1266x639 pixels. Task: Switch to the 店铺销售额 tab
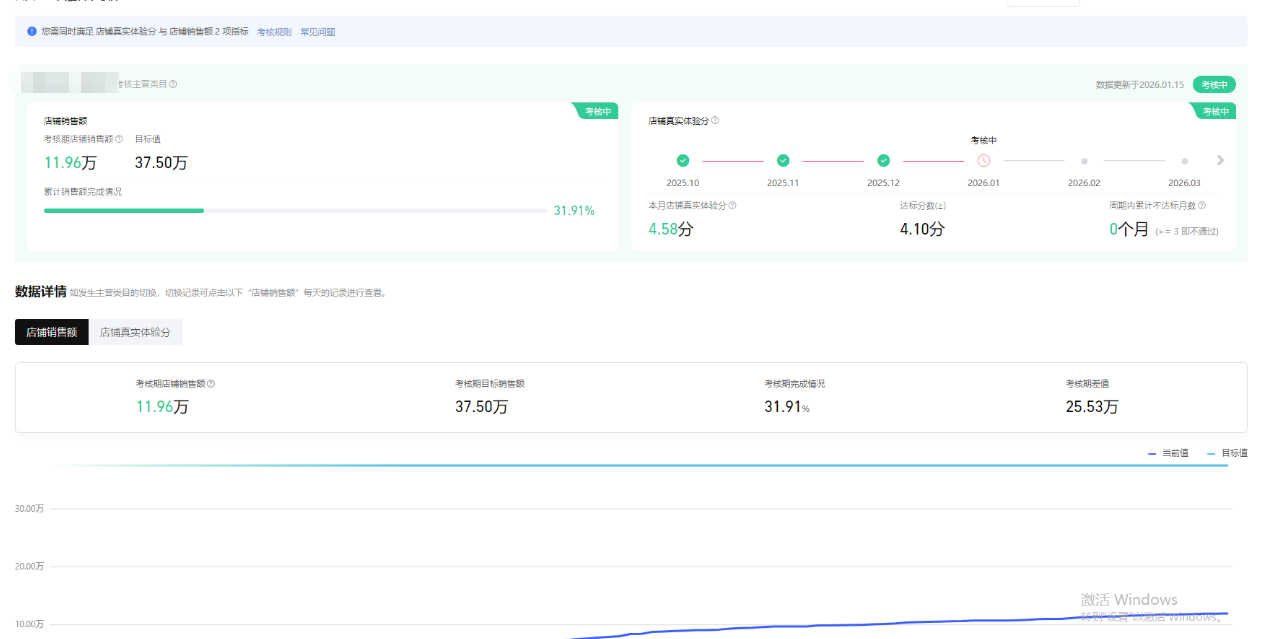click(51, 332)
